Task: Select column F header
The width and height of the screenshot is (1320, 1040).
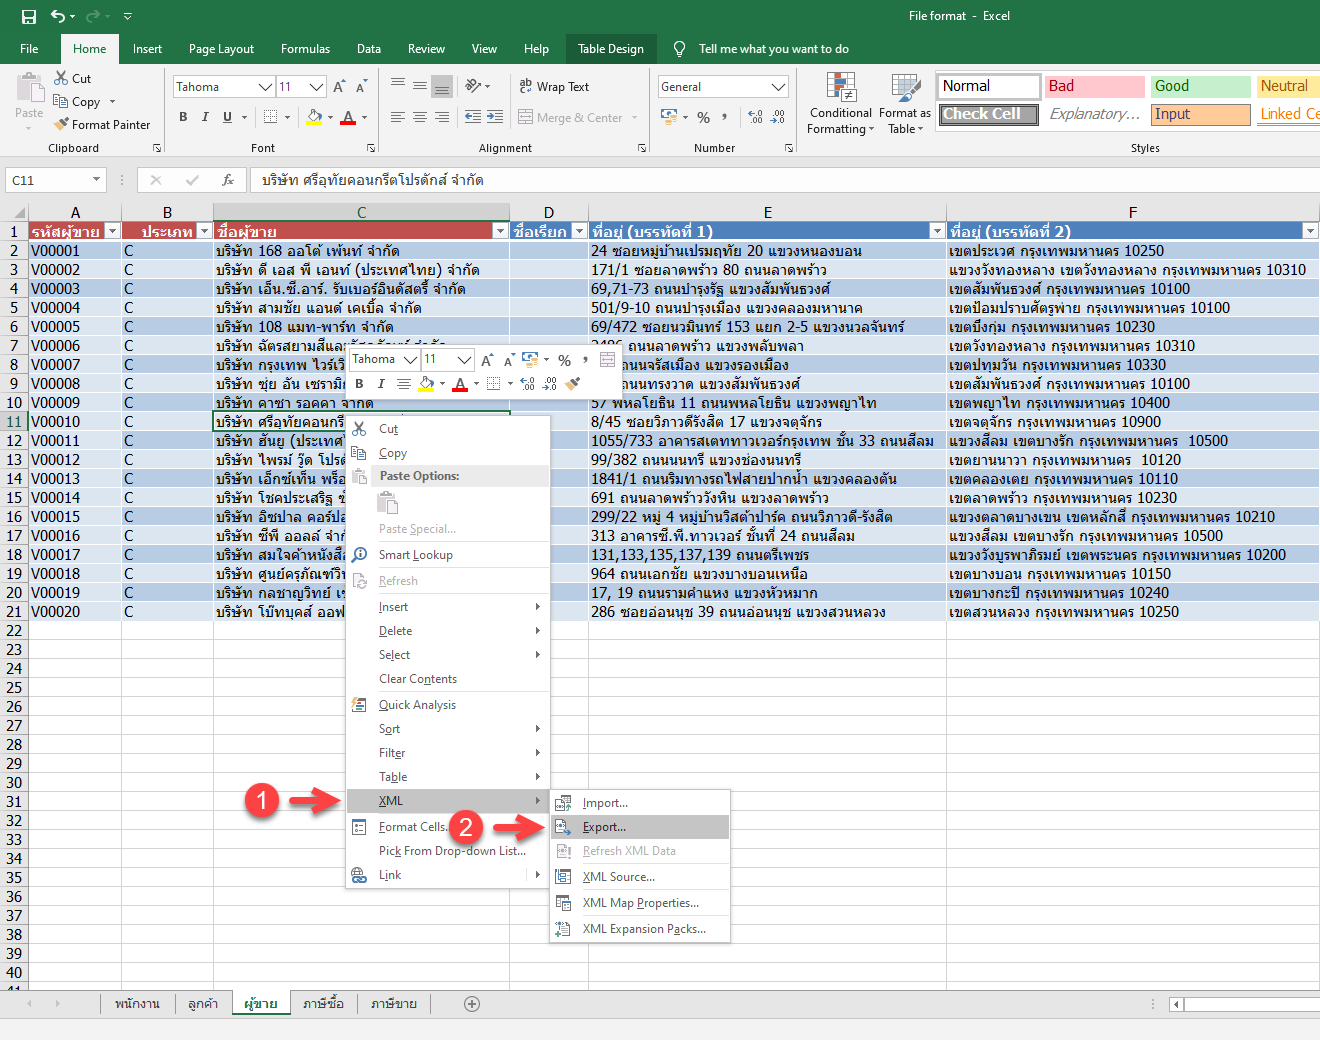Action: click(1132, 212)
